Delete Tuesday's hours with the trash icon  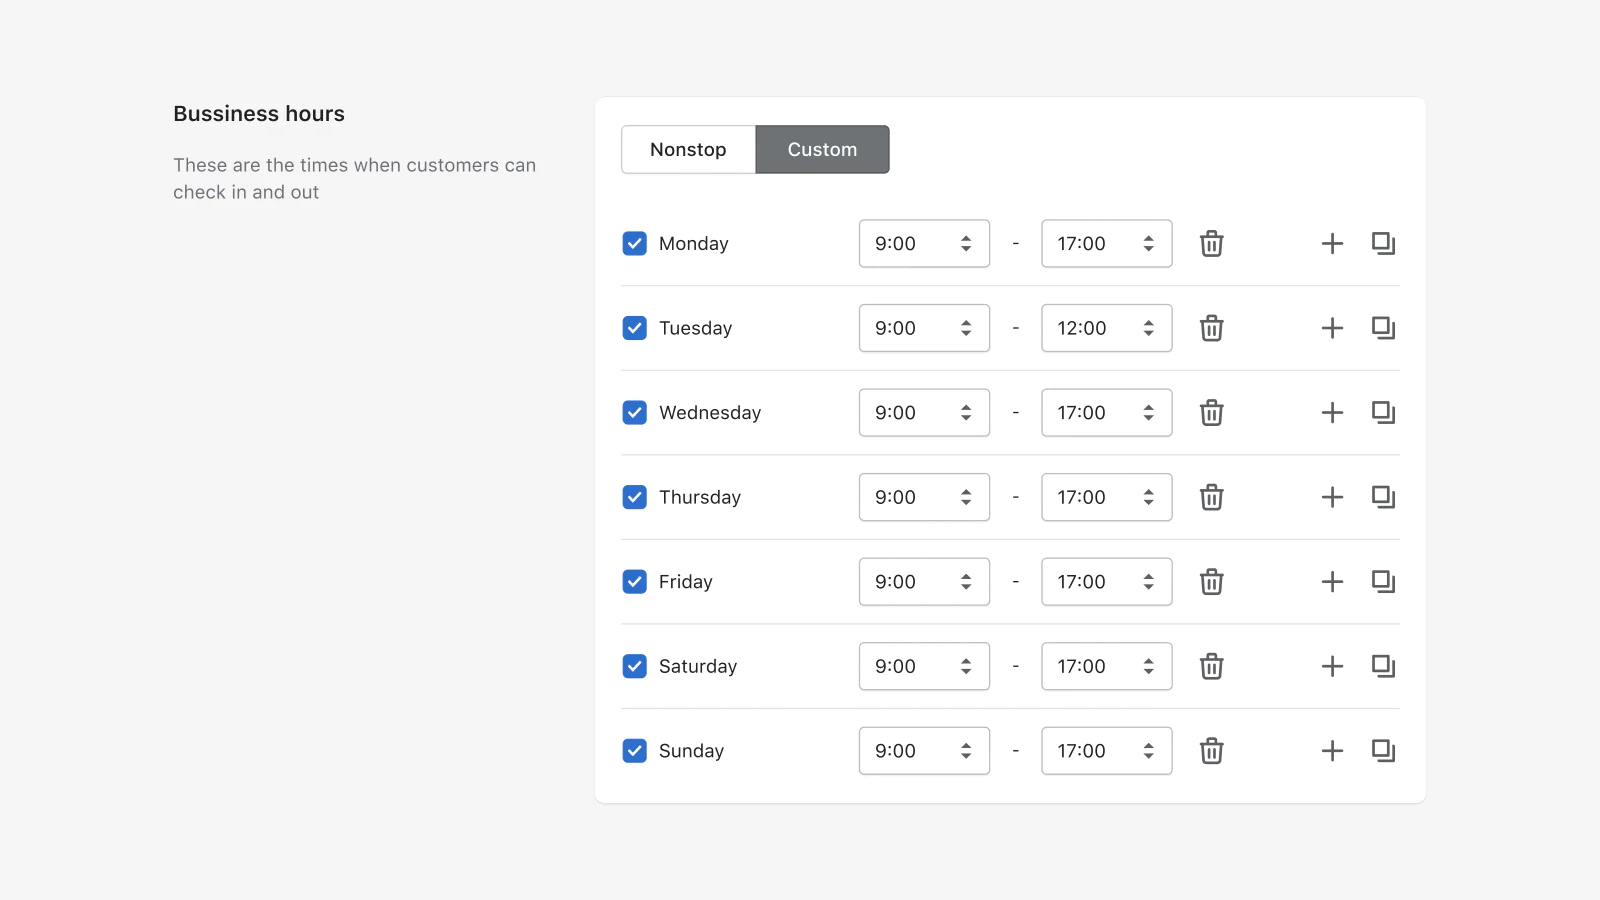[x=1211, y=328]
